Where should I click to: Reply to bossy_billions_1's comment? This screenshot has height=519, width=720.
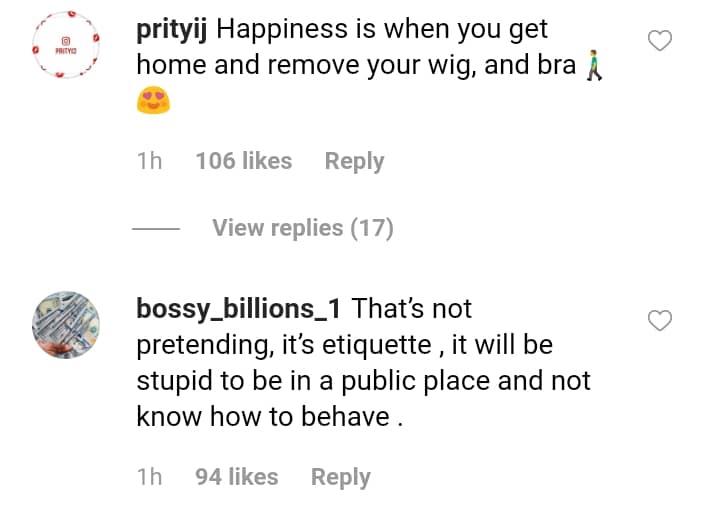point(340,478)
